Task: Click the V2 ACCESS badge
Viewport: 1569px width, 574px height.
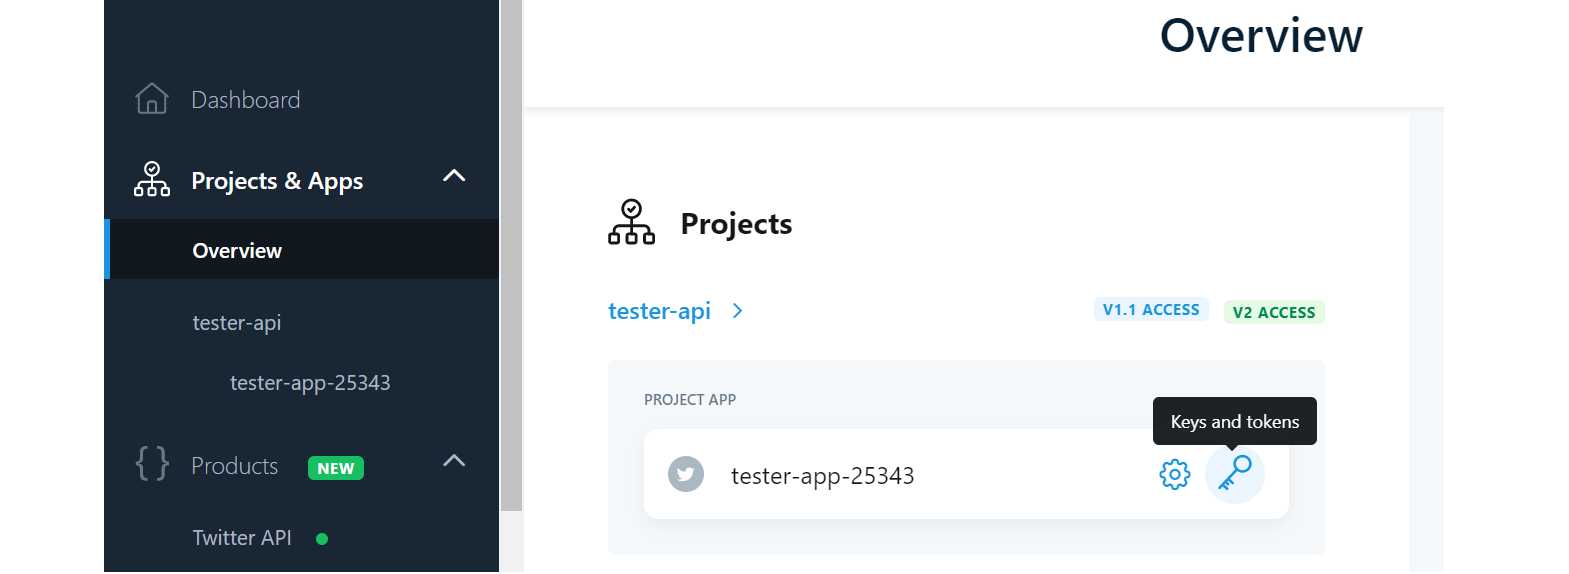Action: [1274, 312]
